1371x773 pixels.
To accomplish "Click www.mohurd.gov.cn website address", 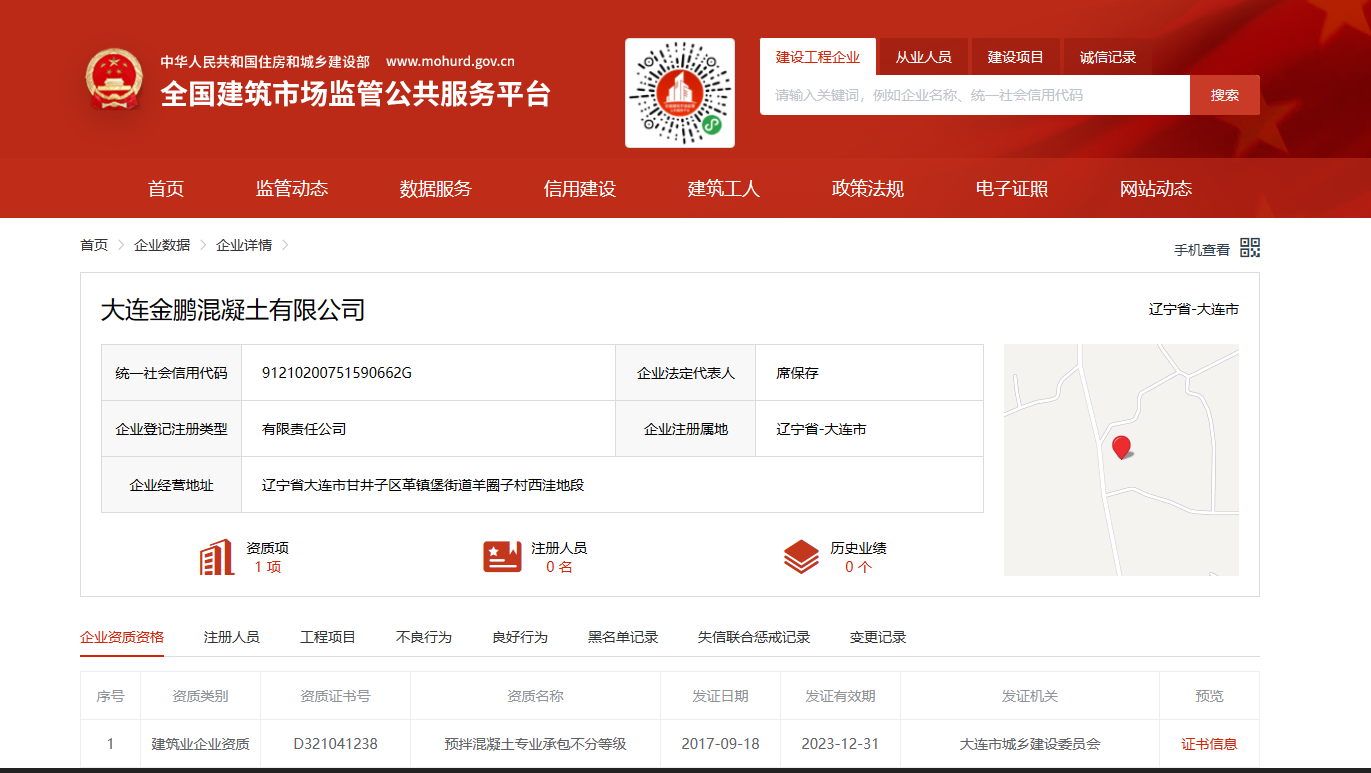I will pyautogui.click(x=450, y=61).
